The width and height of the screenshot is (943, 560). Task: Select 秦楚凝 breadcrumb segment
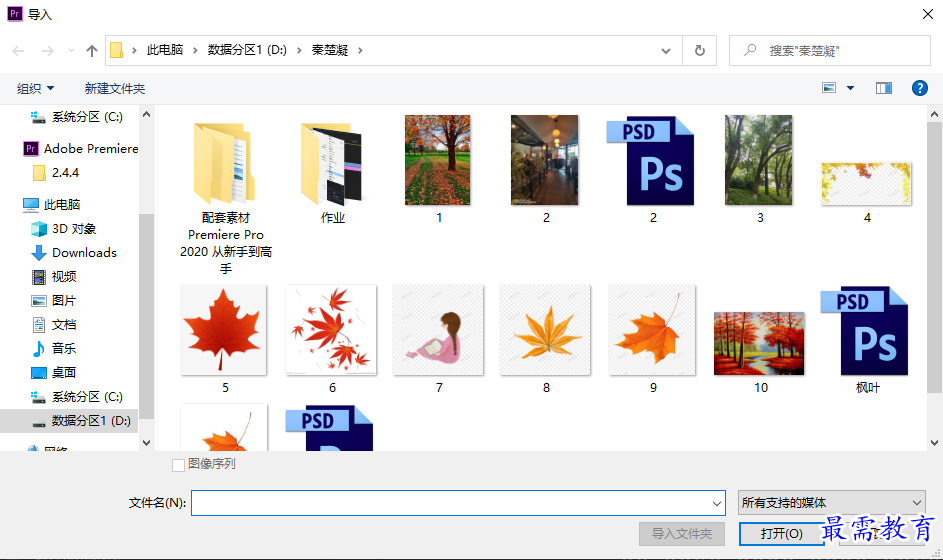coord(330,50)
